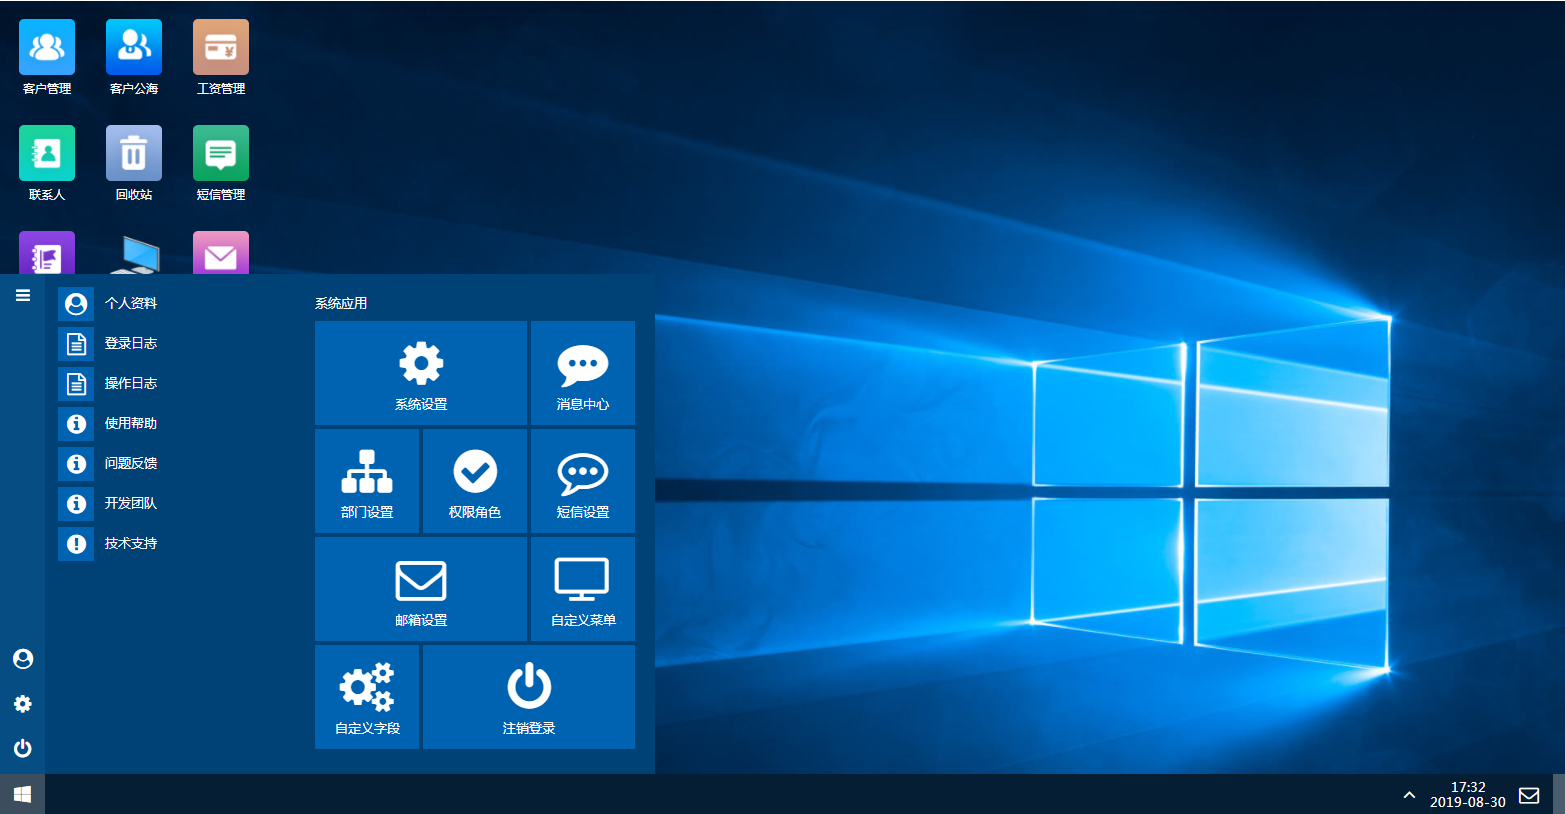Image resolution: width=1565 pixels, height=814 pixels.
Task: Select 开发团队 in the start menu
Action: (x=108, y=503)
